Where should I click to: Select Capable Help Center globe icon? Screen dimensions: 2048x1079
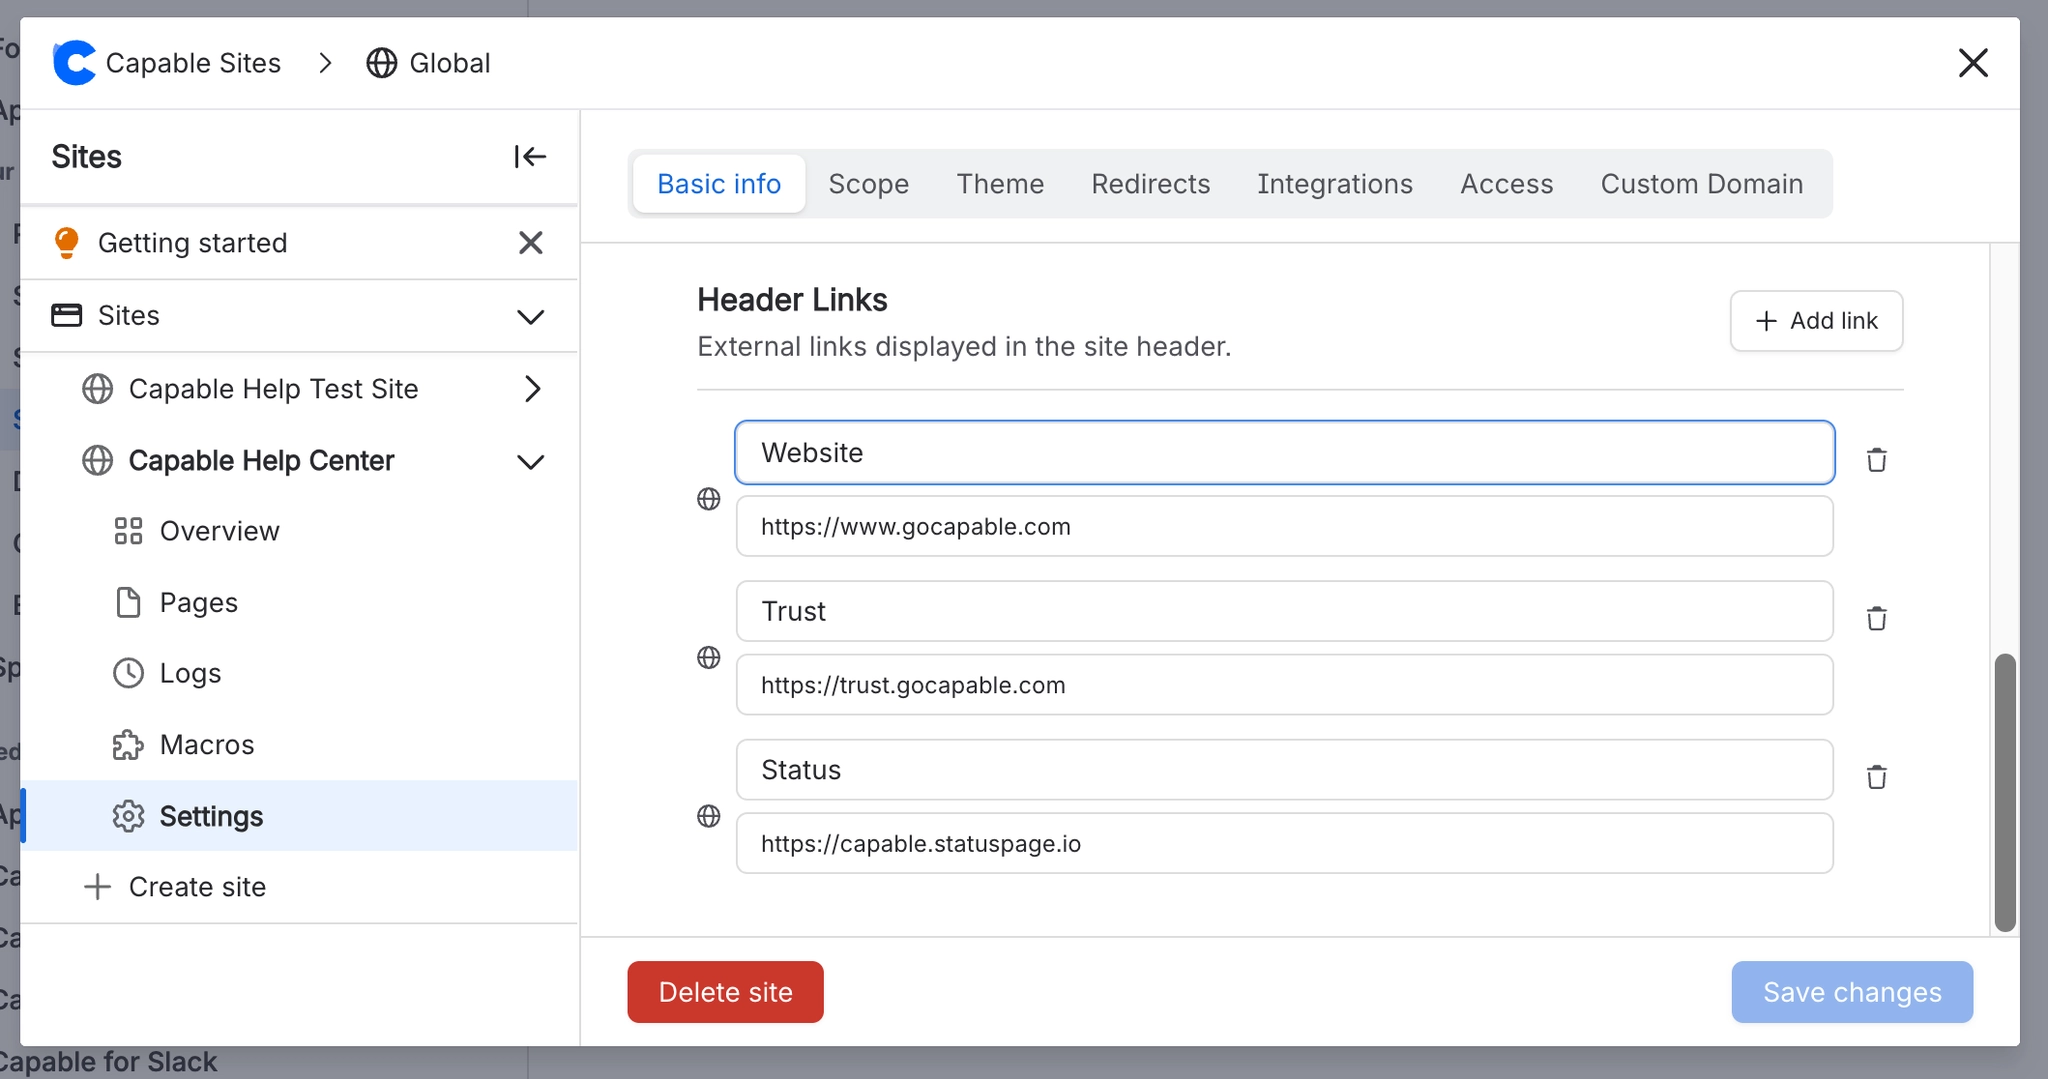(97, 461)
